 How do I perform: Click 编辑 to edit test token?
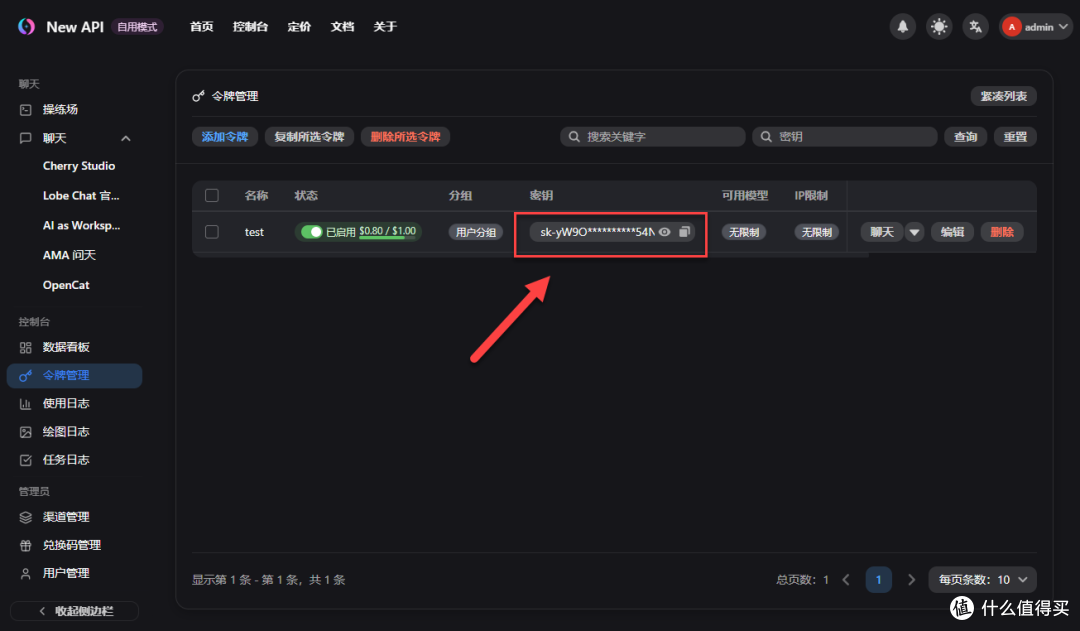[953, 232]
